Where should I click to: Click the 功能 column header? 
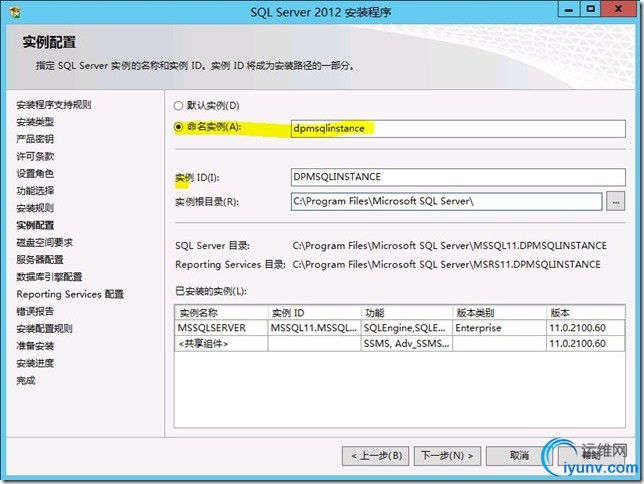click(407, 313)
